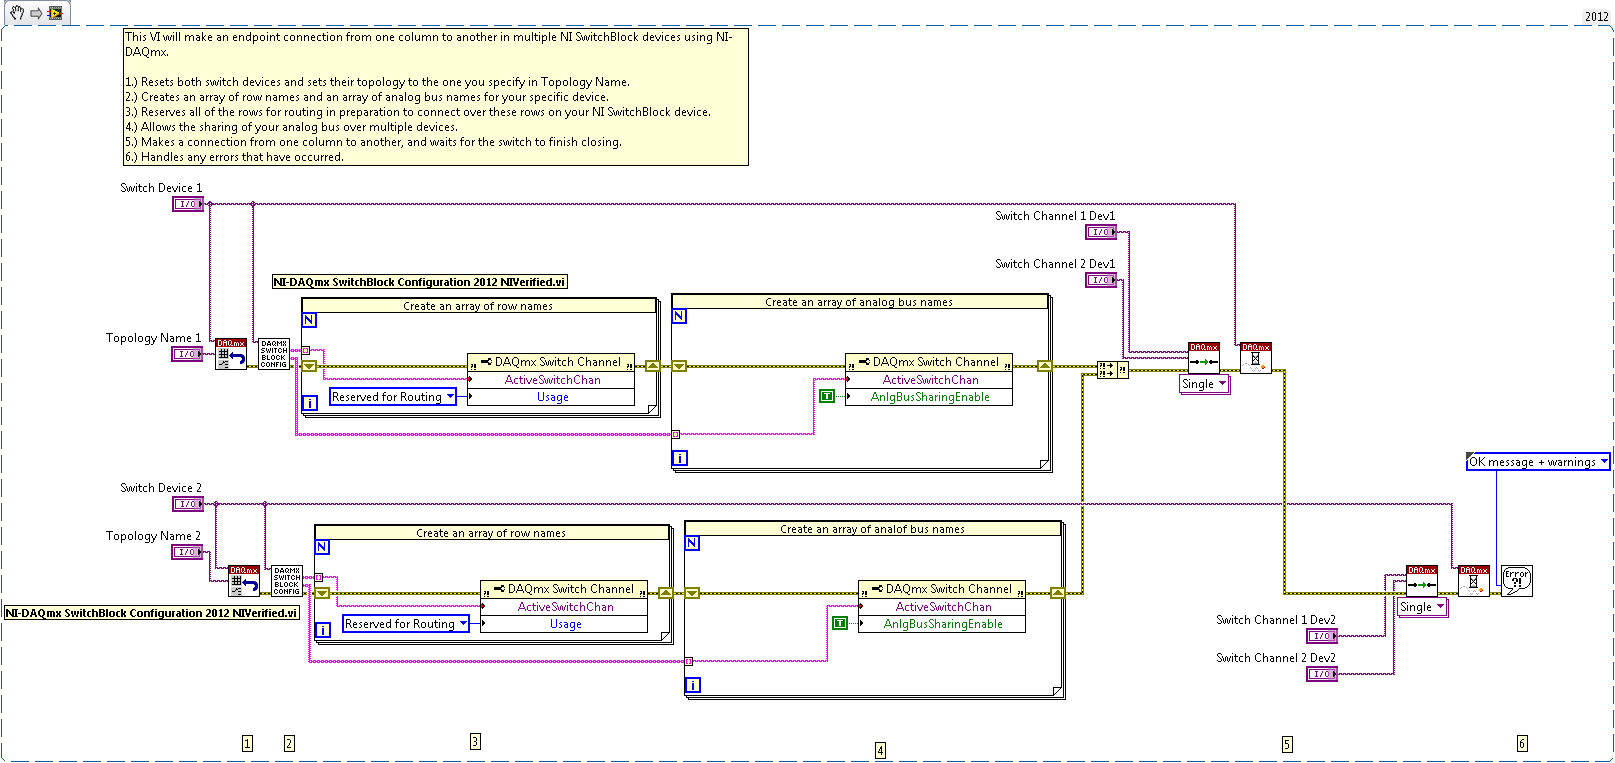Select the Topology Name 2 I/O terminal
This screenshot has height=763, width=1615.
(187, 552)
